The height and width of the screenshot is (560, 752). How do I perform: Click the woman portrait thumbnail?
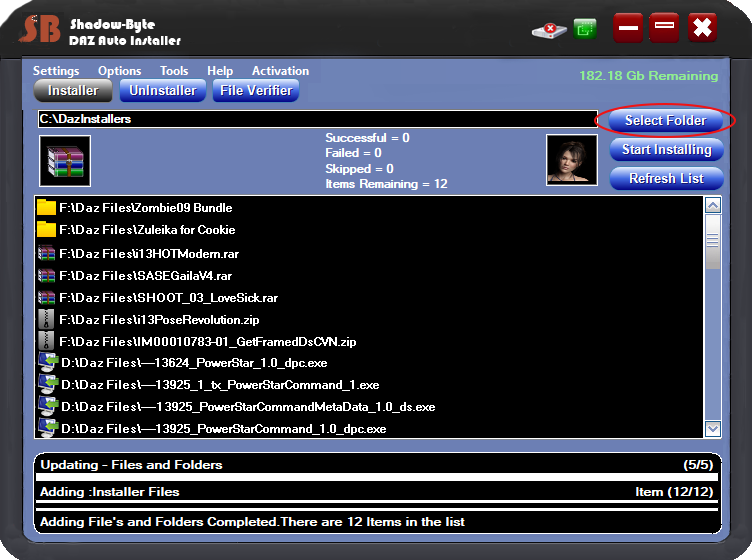pos(572,160)
